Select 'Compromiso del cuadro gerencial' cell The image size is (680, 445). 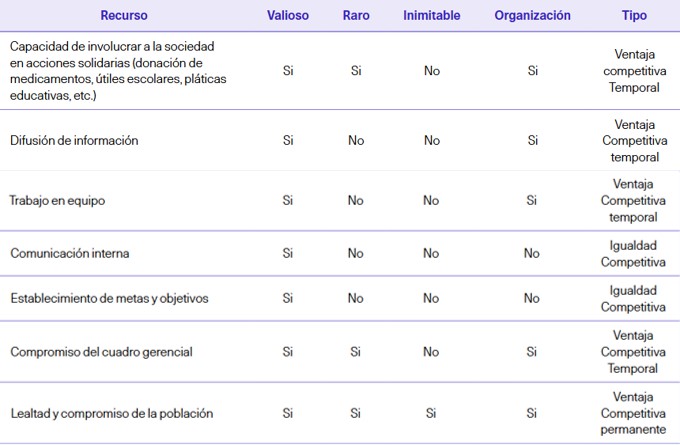coord(101,352)
